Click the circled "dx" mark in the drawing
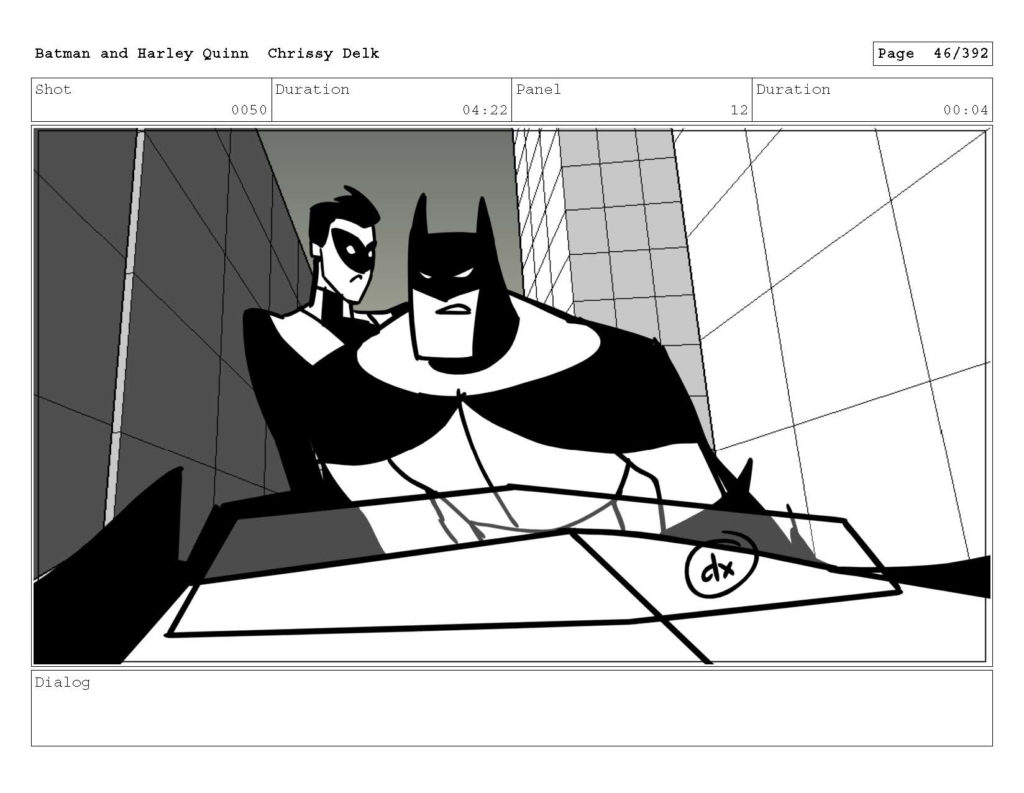 [721, 566]
